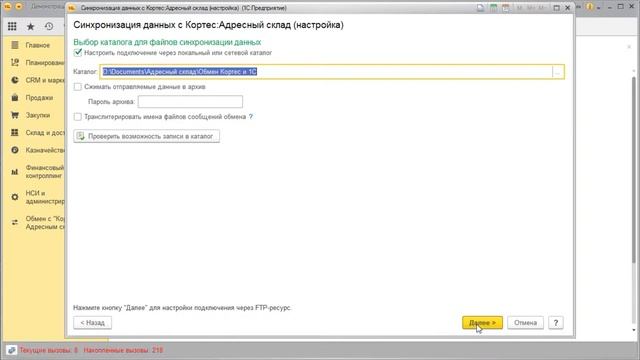This screenshot has height=360, width=640.
Task: Open the sections grid menu icon
Action: pos(12,27)
